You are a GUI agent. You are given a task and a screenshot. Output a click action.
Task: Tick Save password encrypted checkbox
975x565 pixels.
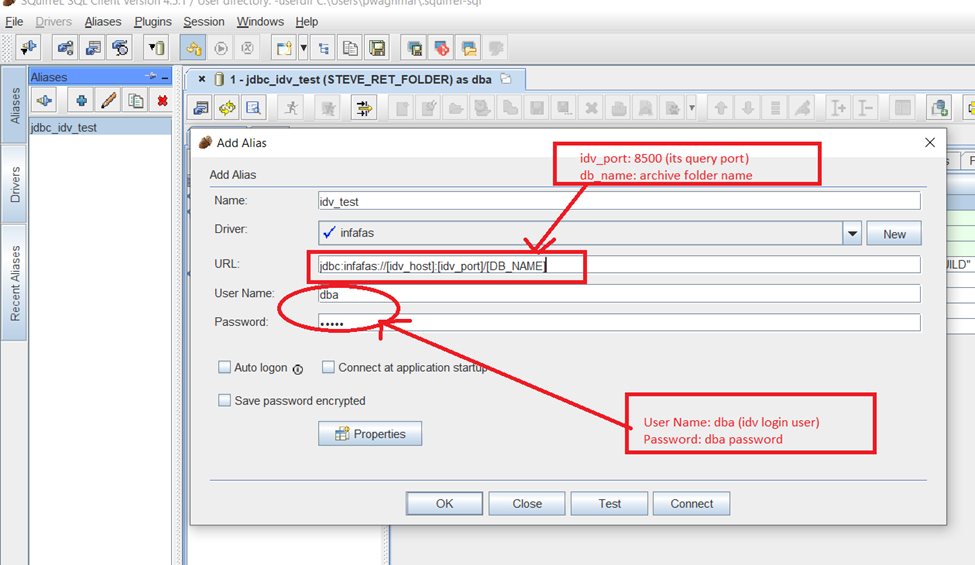pyautogui.click(x=224, y=400)
